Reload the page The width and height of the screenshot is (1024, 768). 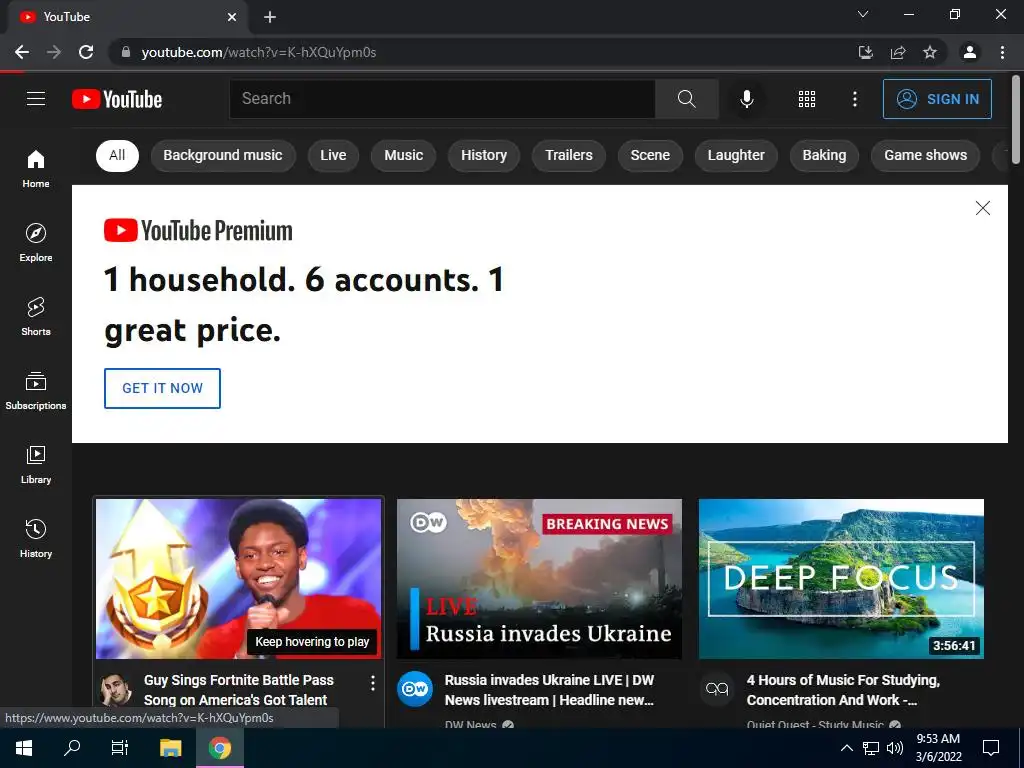[86, 52]
